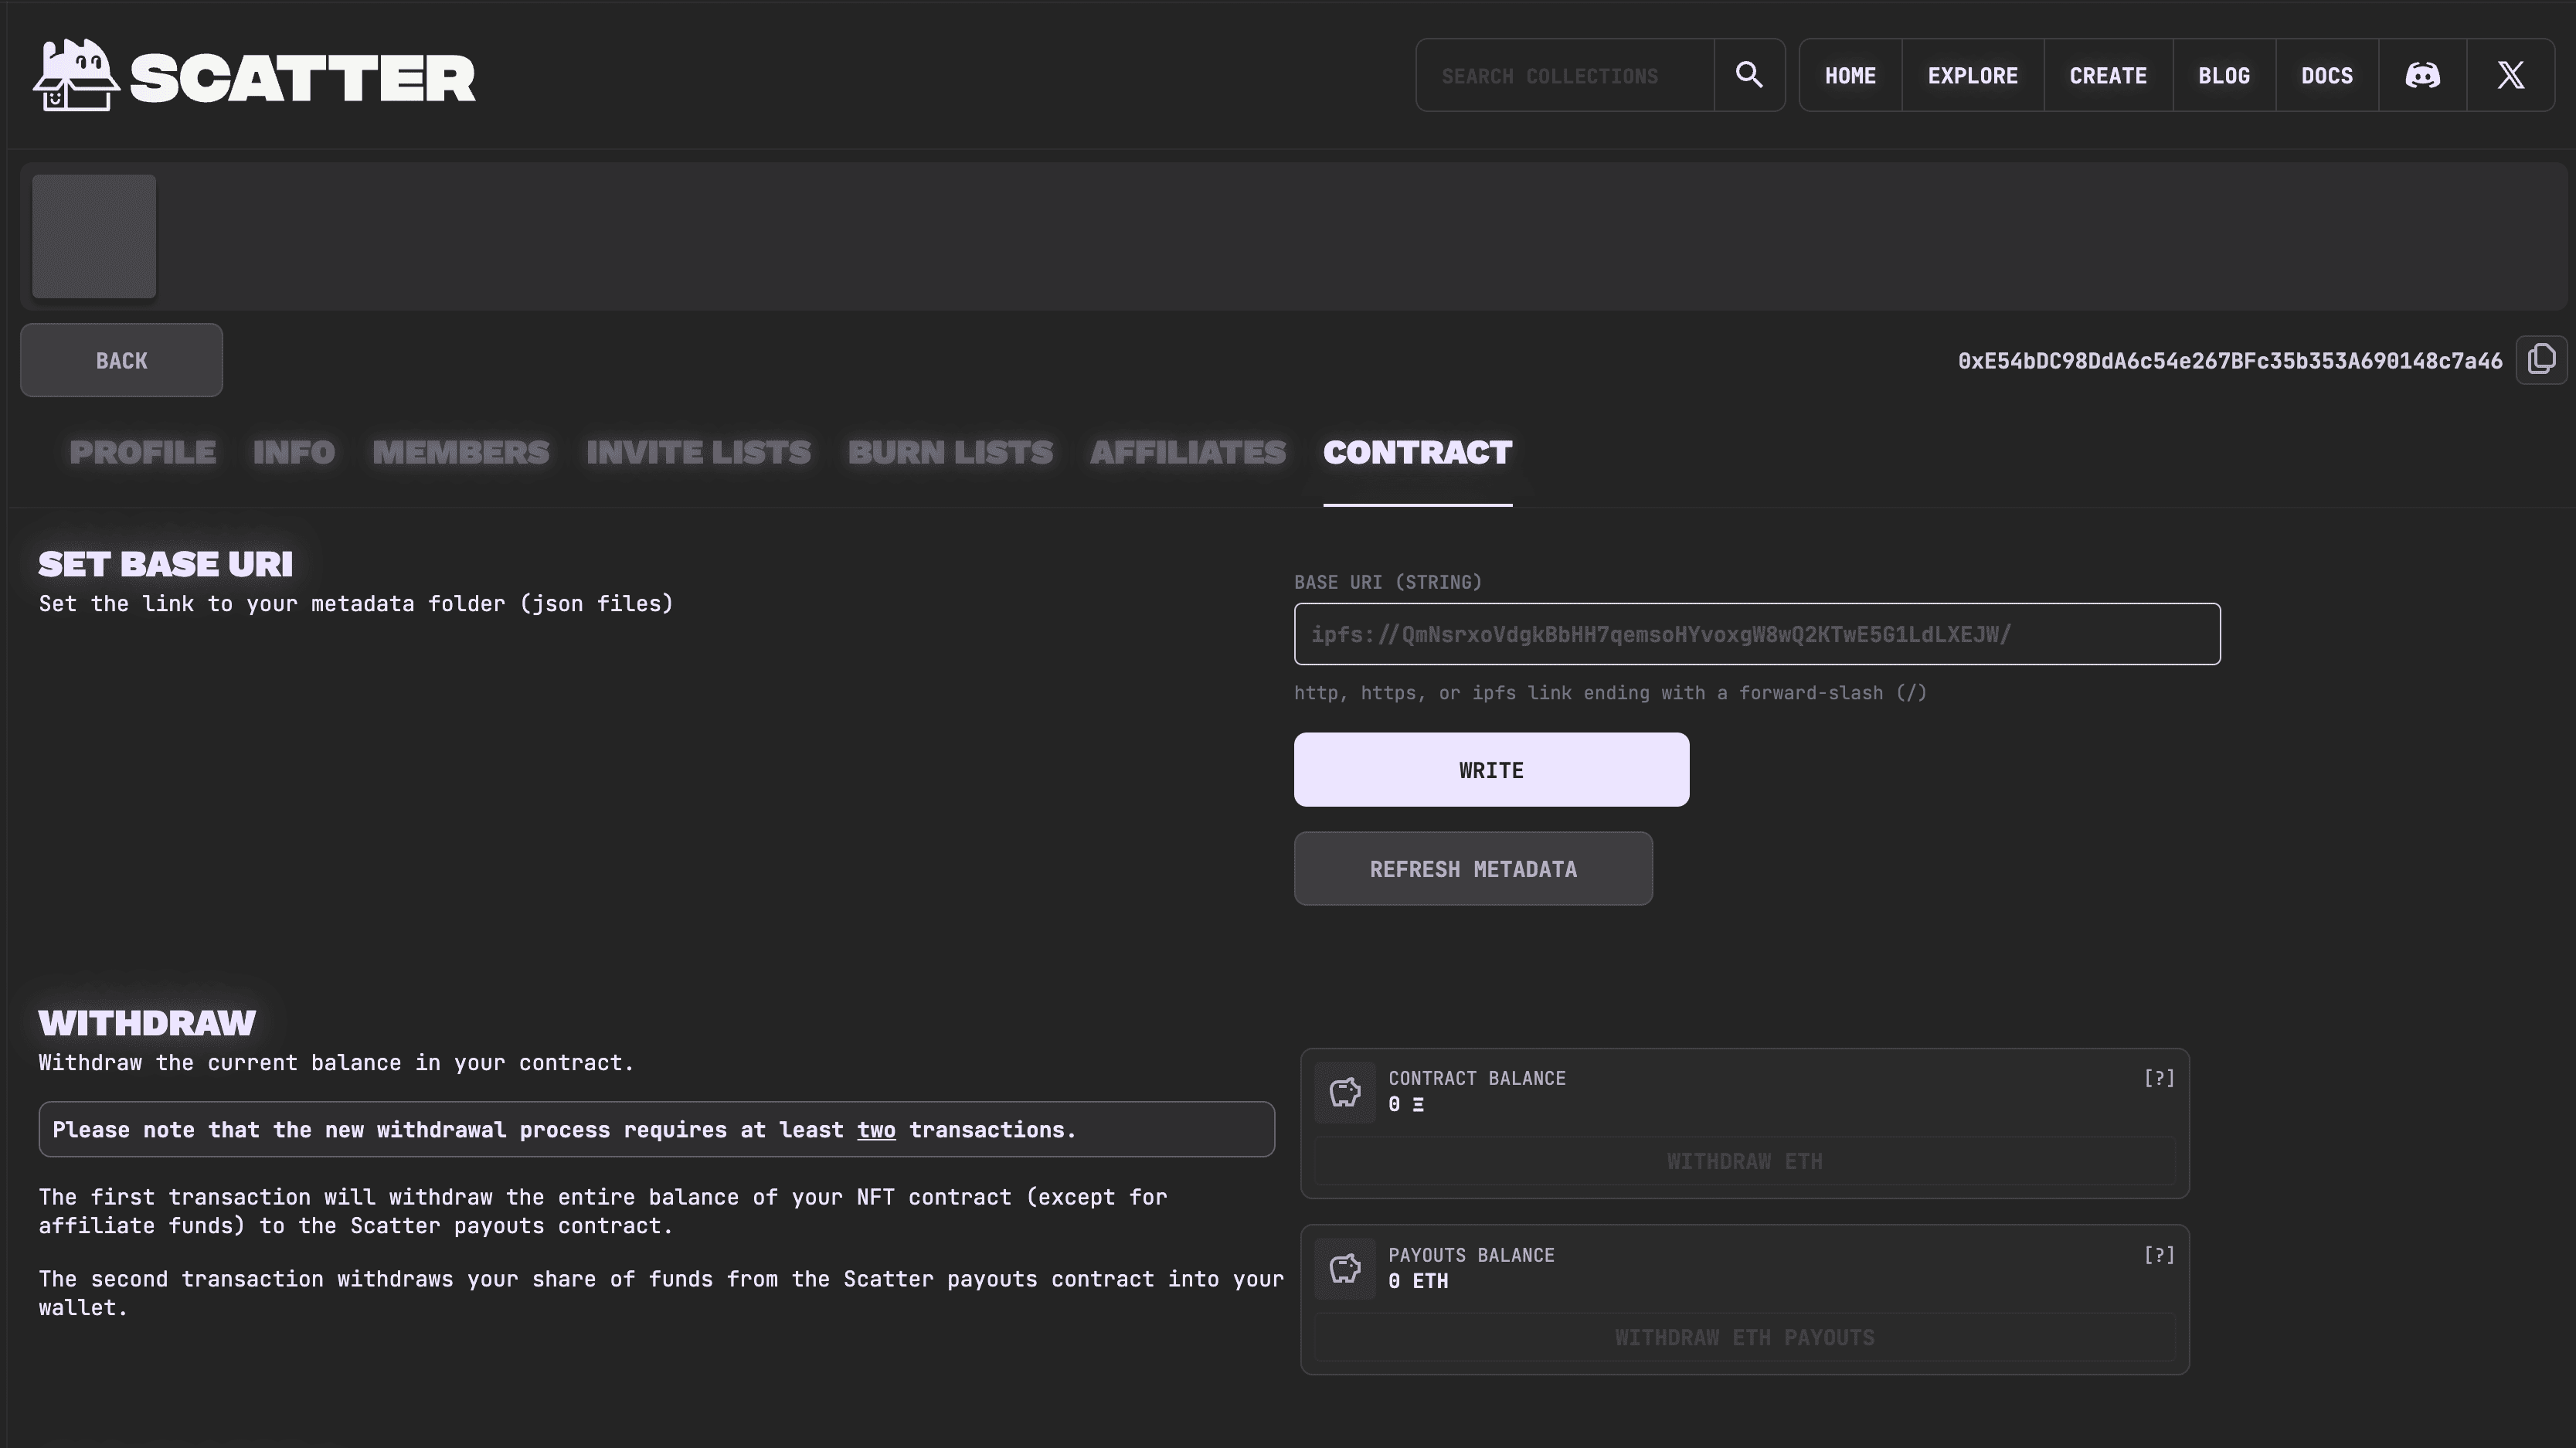Click the Scatter cat logo icon
Viewport: 2576px width, 1448px height.
click(76, 76)
